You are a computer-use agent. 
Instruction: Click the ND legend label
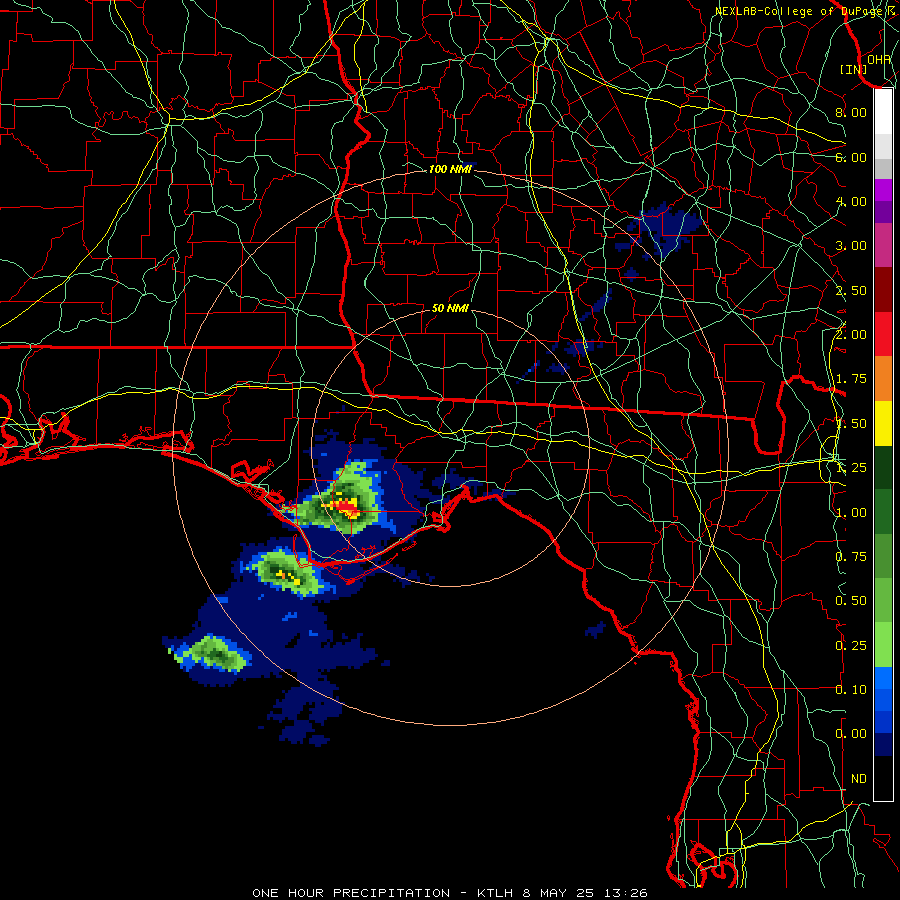coord(859,779)
